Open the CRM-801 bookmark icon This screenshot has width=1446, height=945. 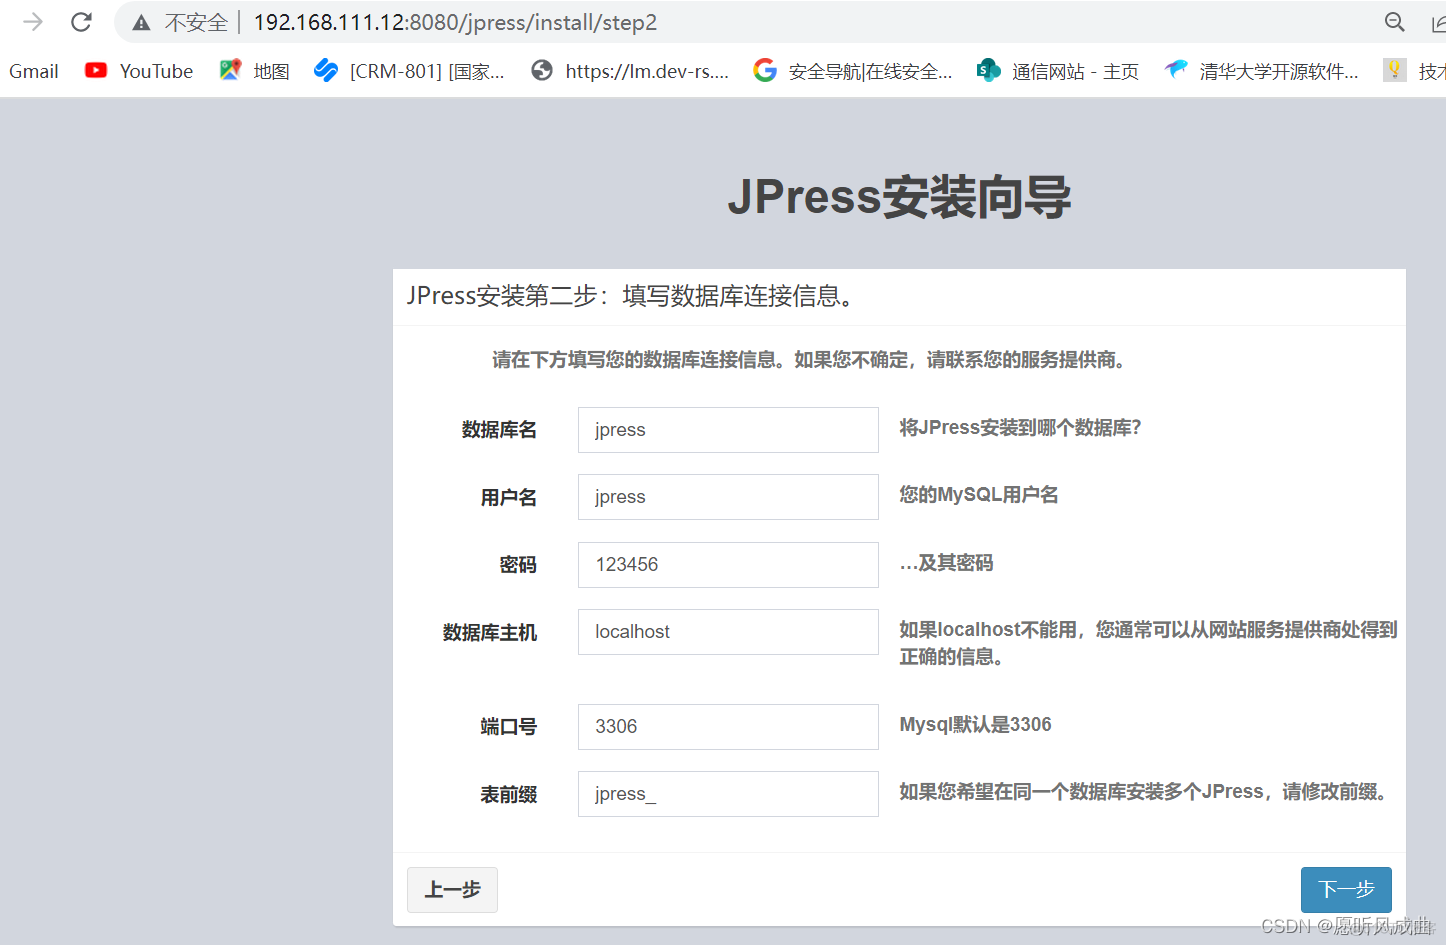coord(325,70)
